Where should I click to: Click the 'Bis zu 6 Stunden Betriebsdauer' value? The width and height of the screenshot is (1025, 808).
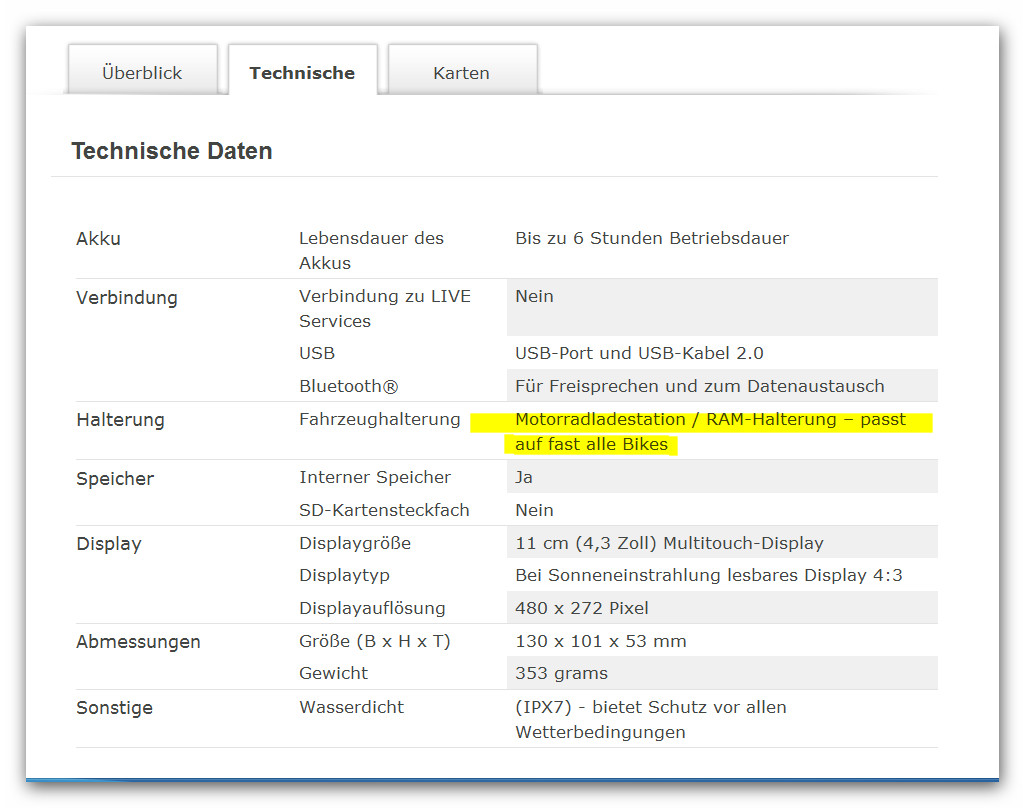click(x=652, y=238)
